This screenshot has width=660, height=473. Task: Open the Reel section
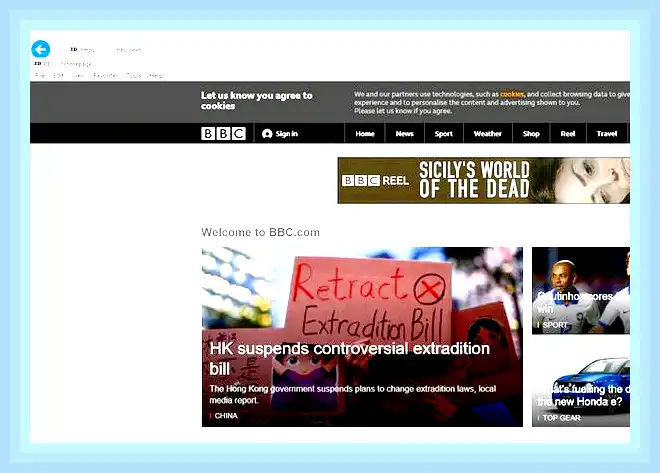[x=568, y=133]
